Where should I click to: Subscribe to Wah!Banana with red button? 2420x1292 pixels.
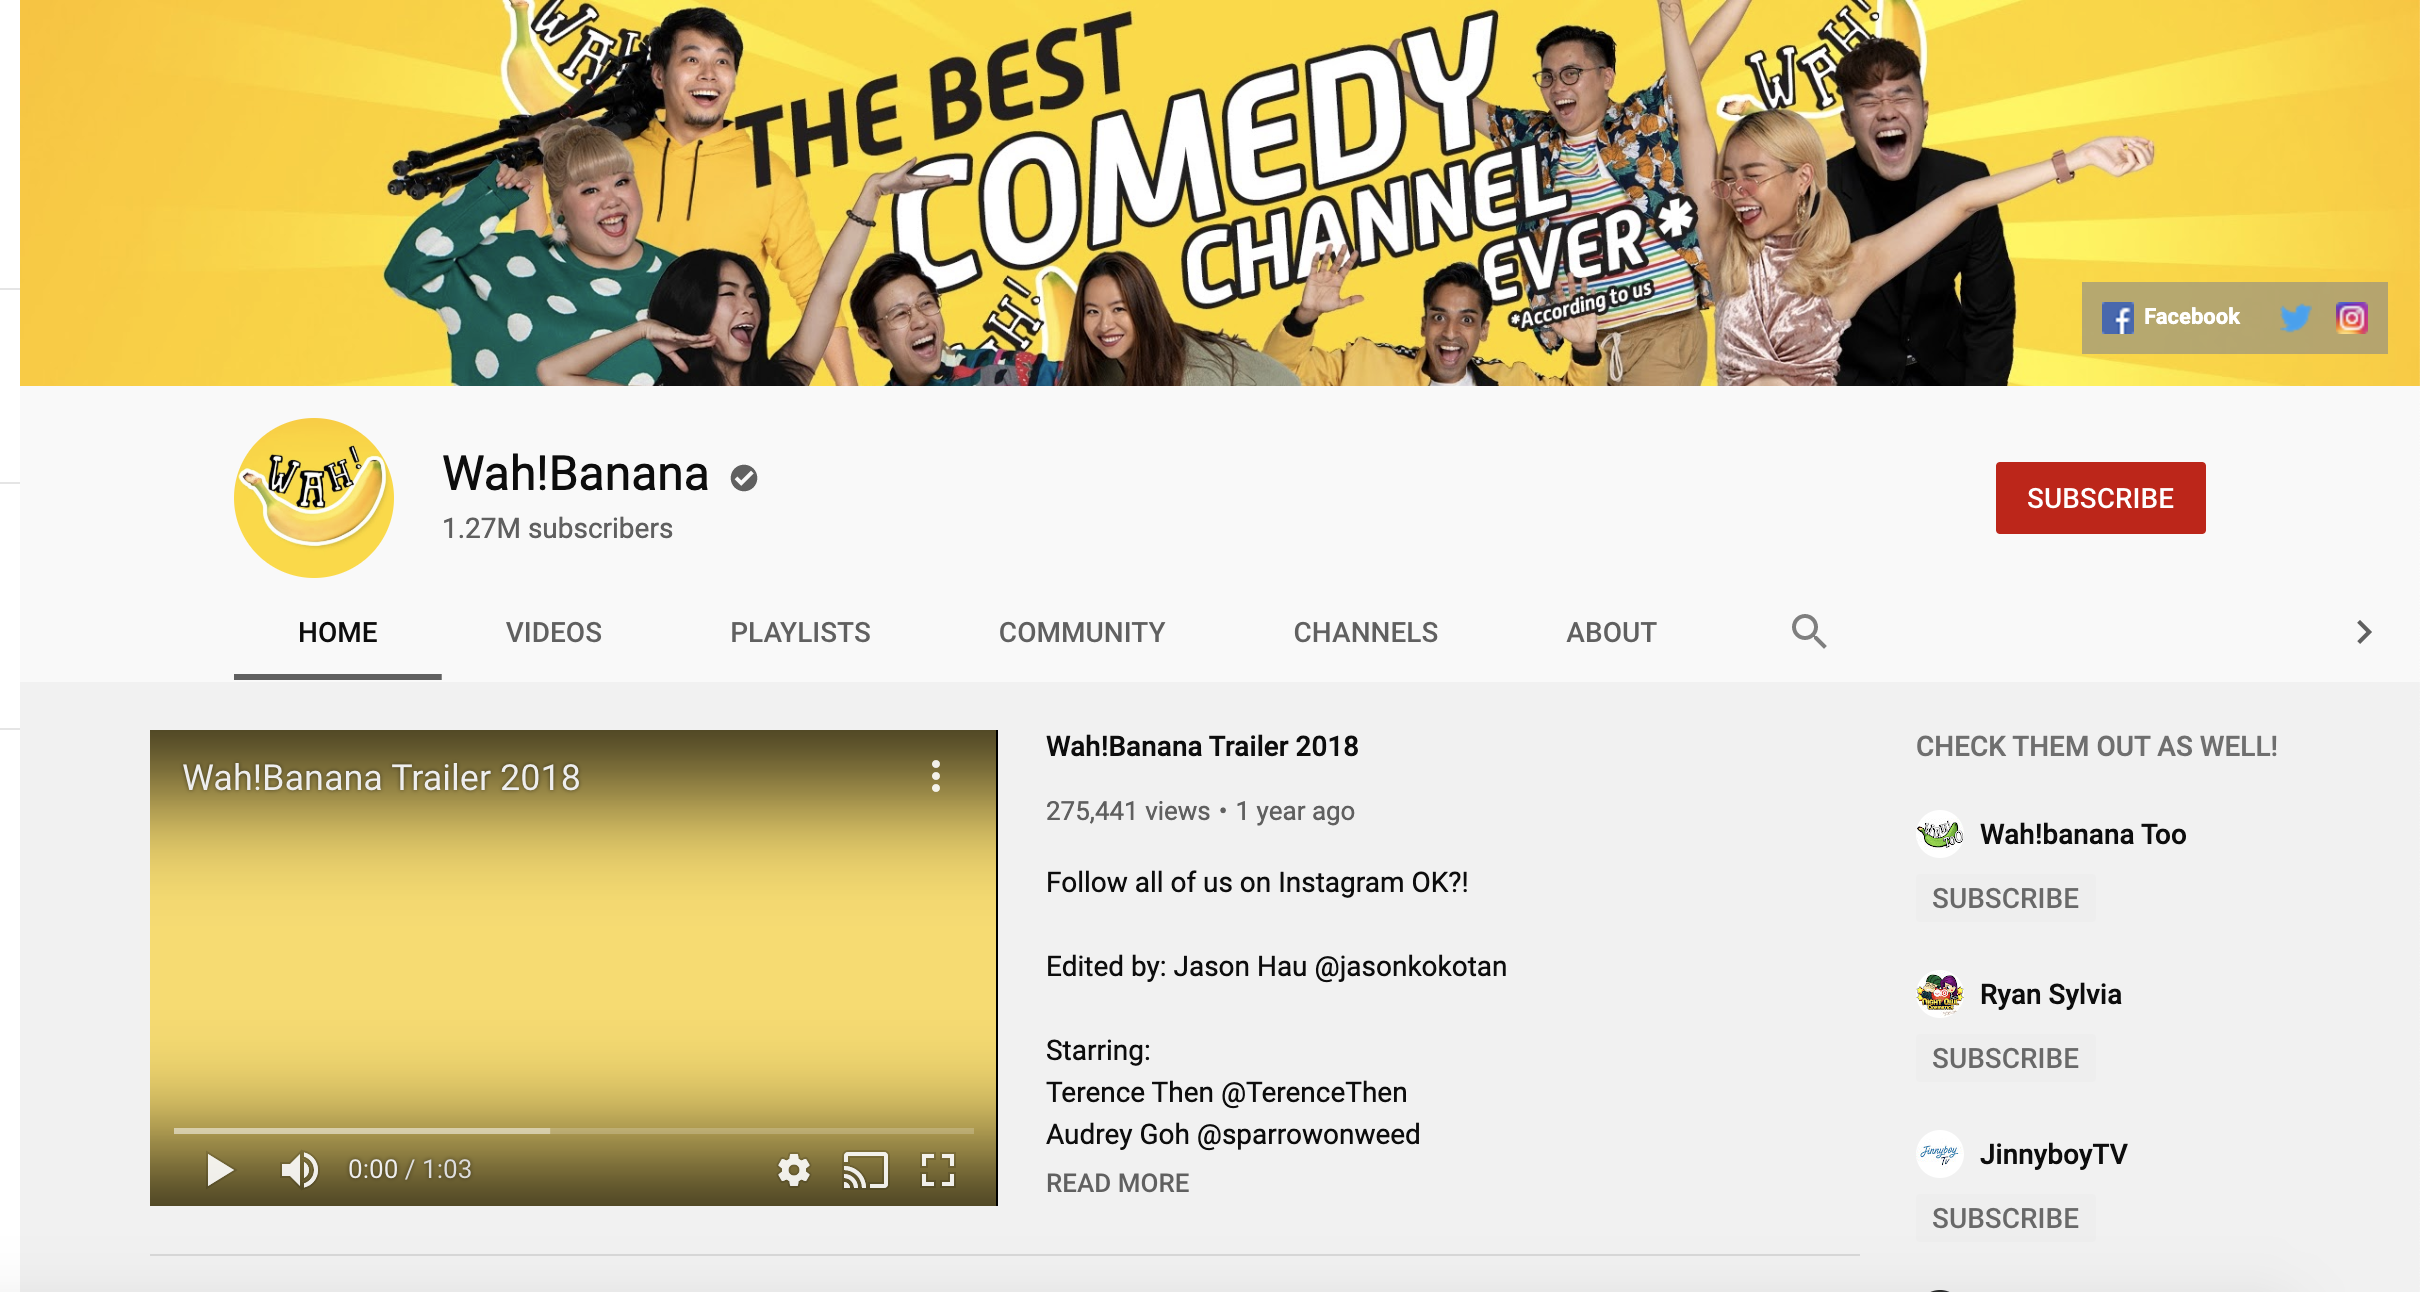[x=2101, y=498]
